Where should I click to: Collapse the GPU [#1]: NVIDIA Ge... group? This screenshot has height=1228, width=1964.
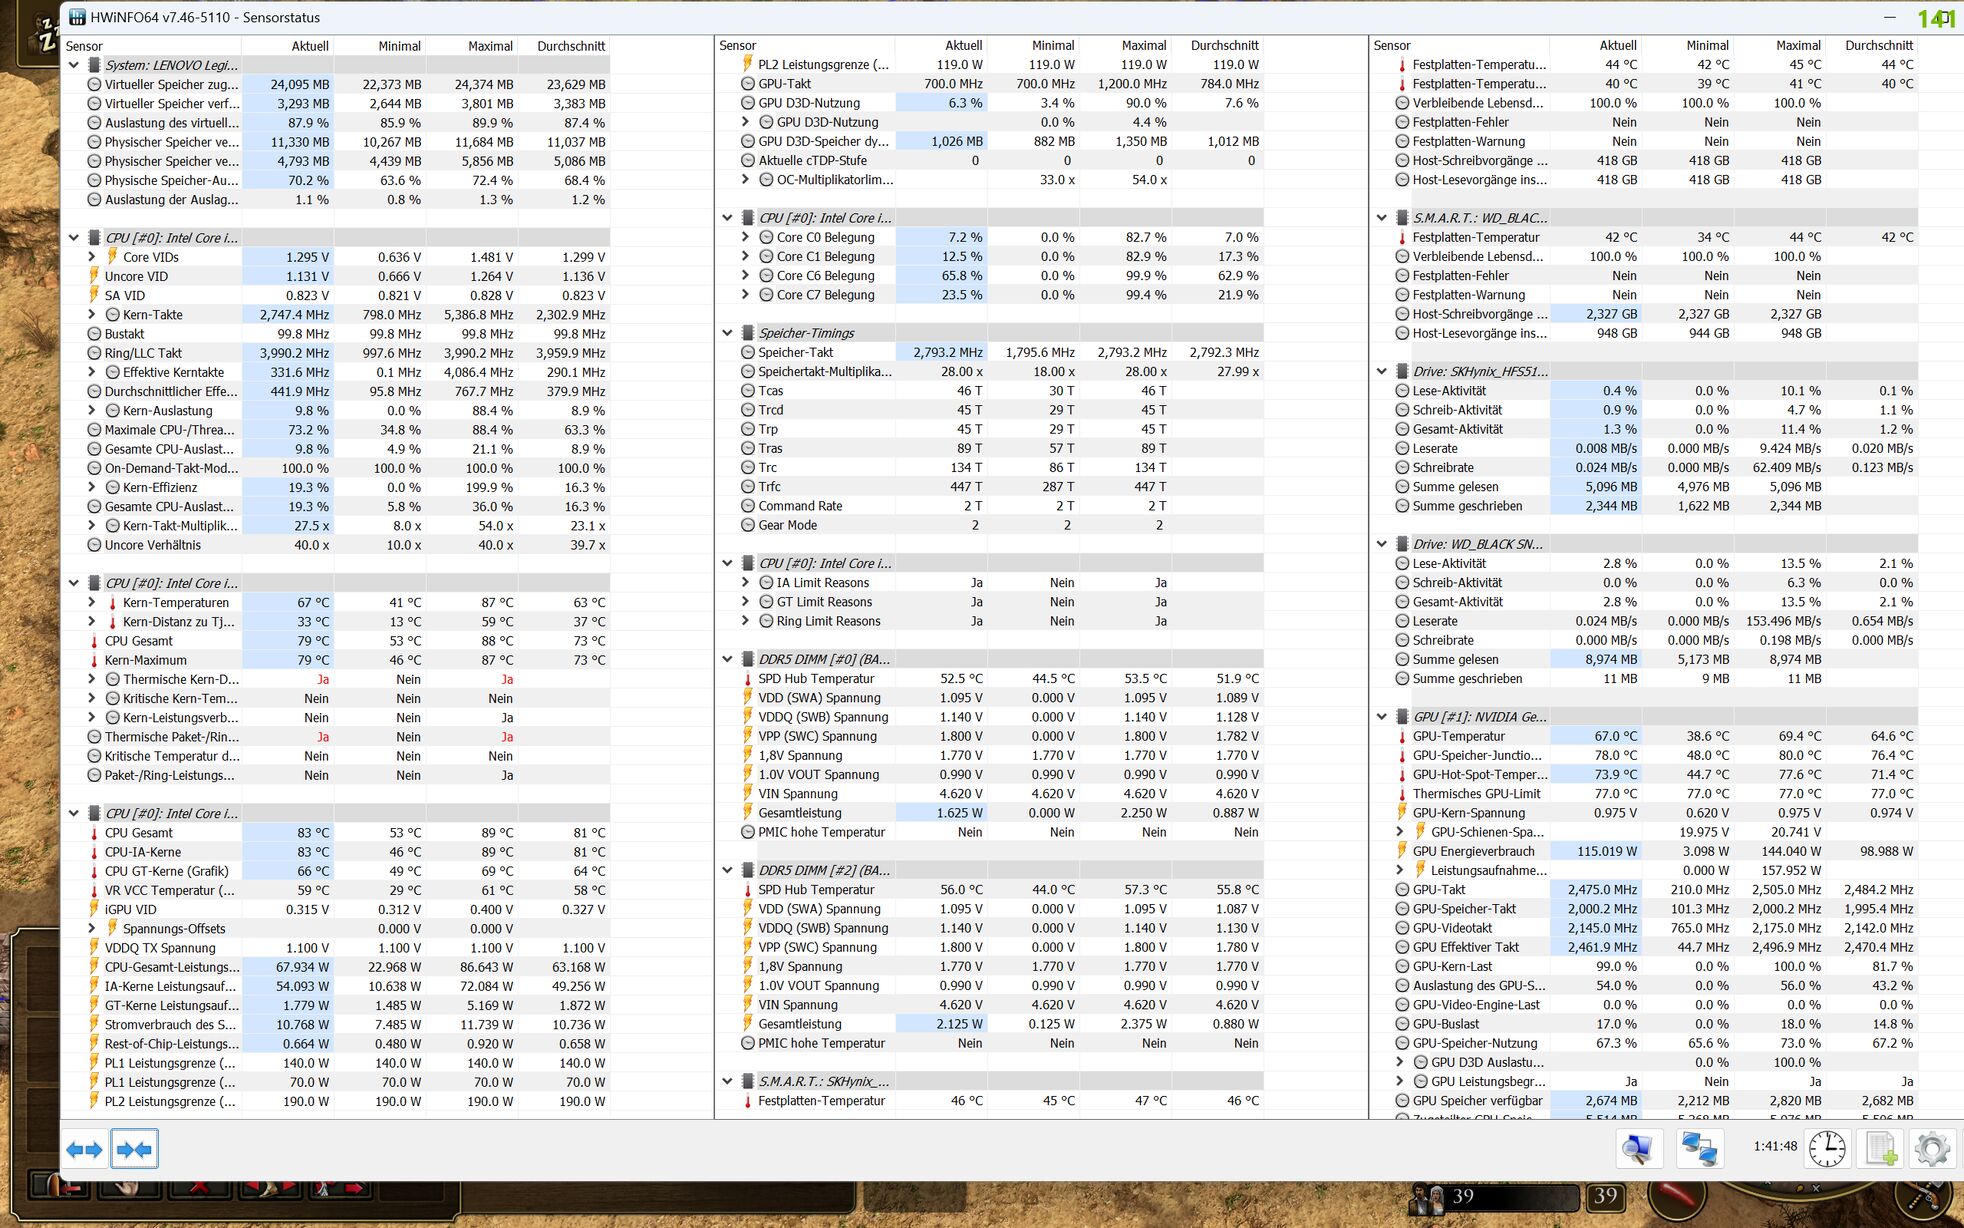coord(1381,717)
